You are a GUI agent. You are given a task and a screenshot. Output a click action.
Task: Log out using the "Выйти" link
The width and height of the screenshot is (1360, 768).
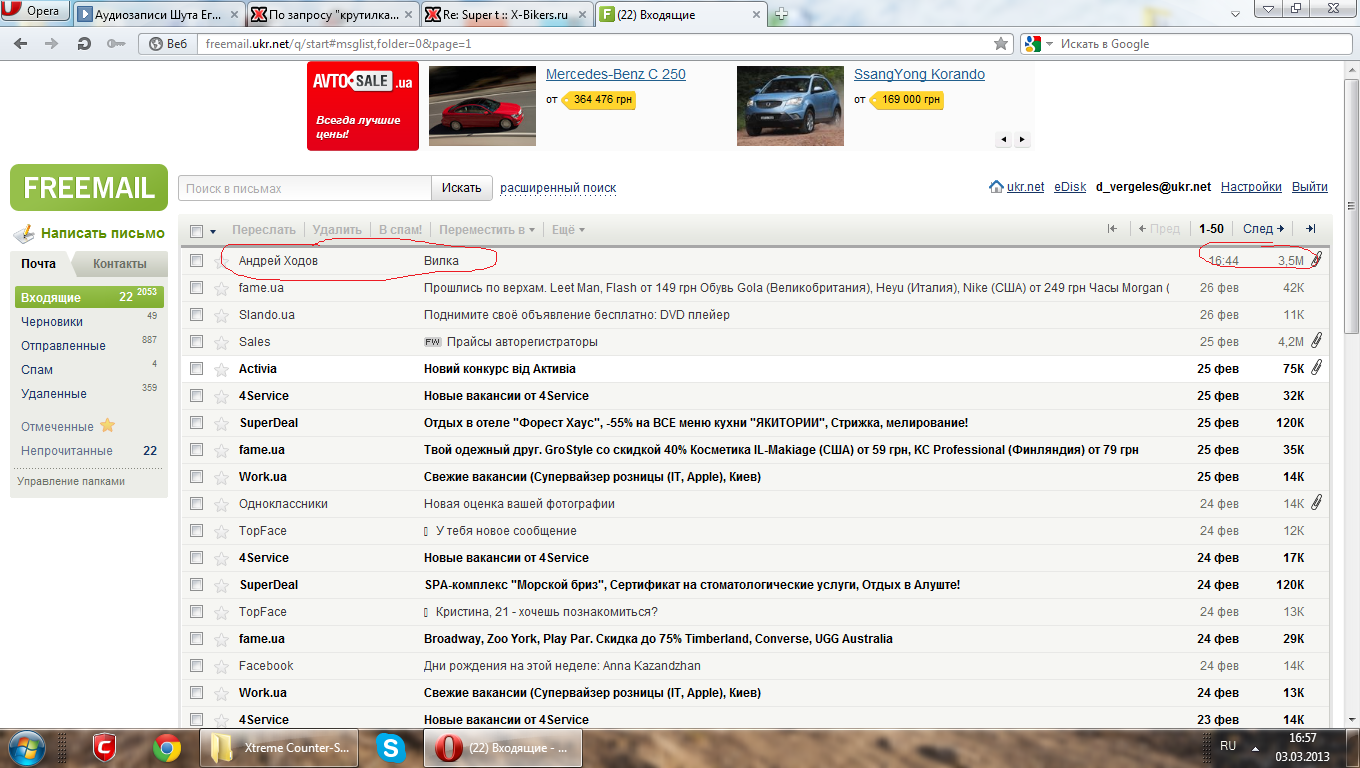pos(1310,187)
